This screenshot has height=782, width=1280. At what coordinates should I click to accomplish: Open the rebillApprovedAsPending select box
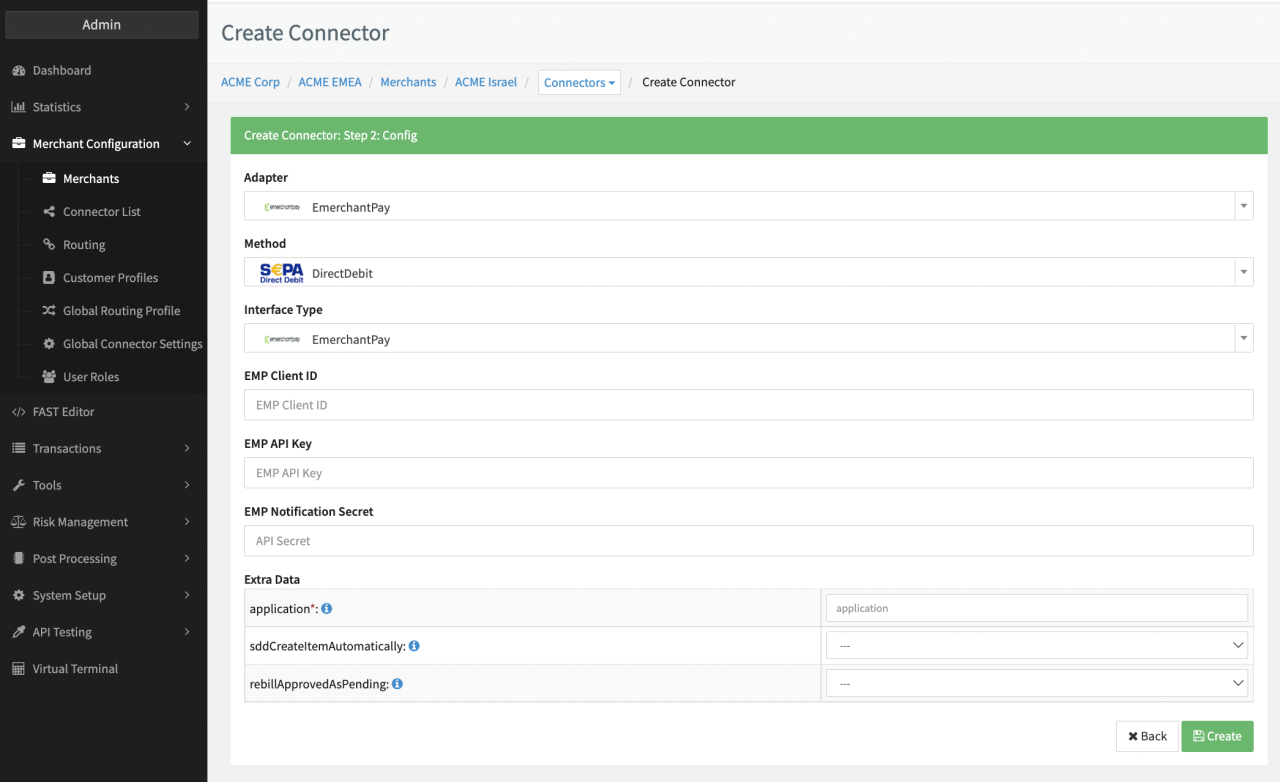pyautogui.click(x=1036, y=684)
